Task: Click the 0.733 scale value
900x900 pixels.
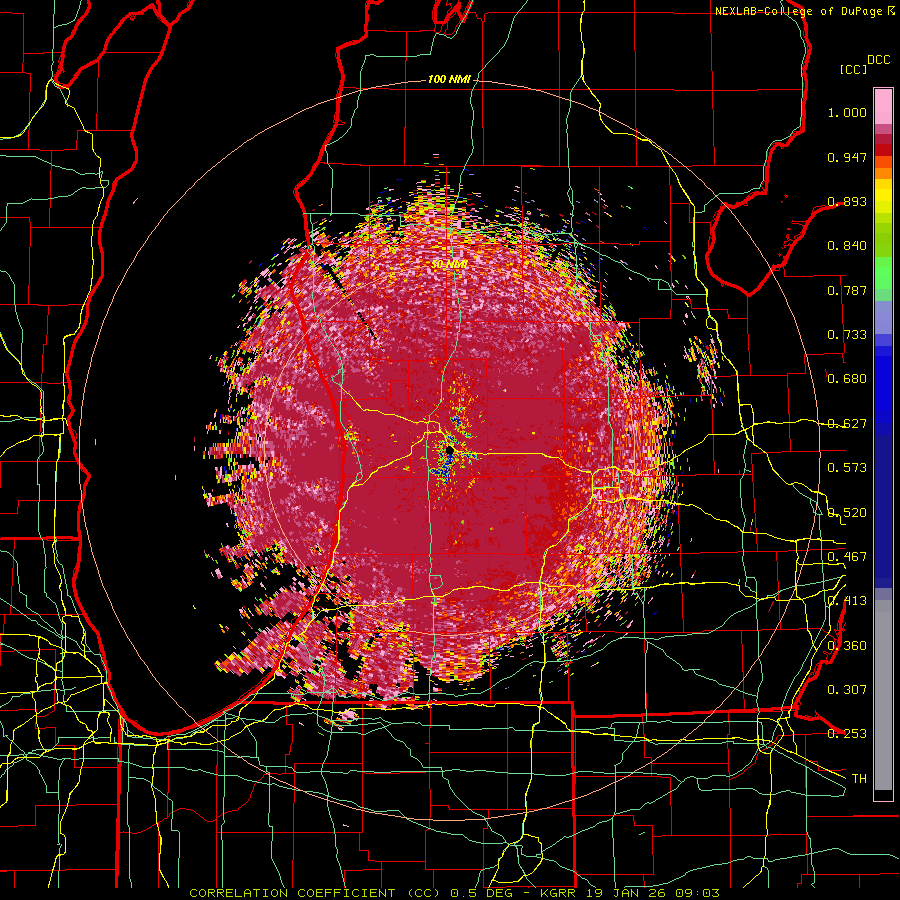Action: click(x=847, y=335)
